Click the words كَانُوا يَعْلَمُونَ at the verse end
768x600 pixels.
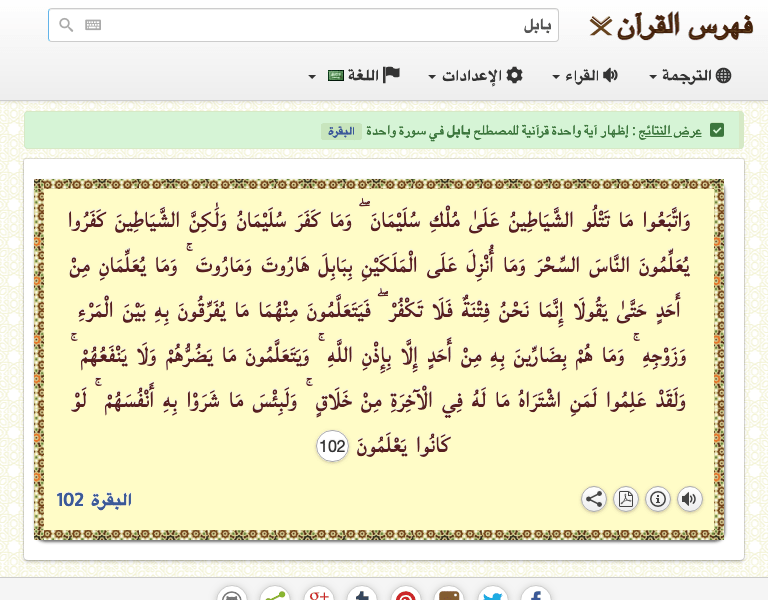pos(403,446)
